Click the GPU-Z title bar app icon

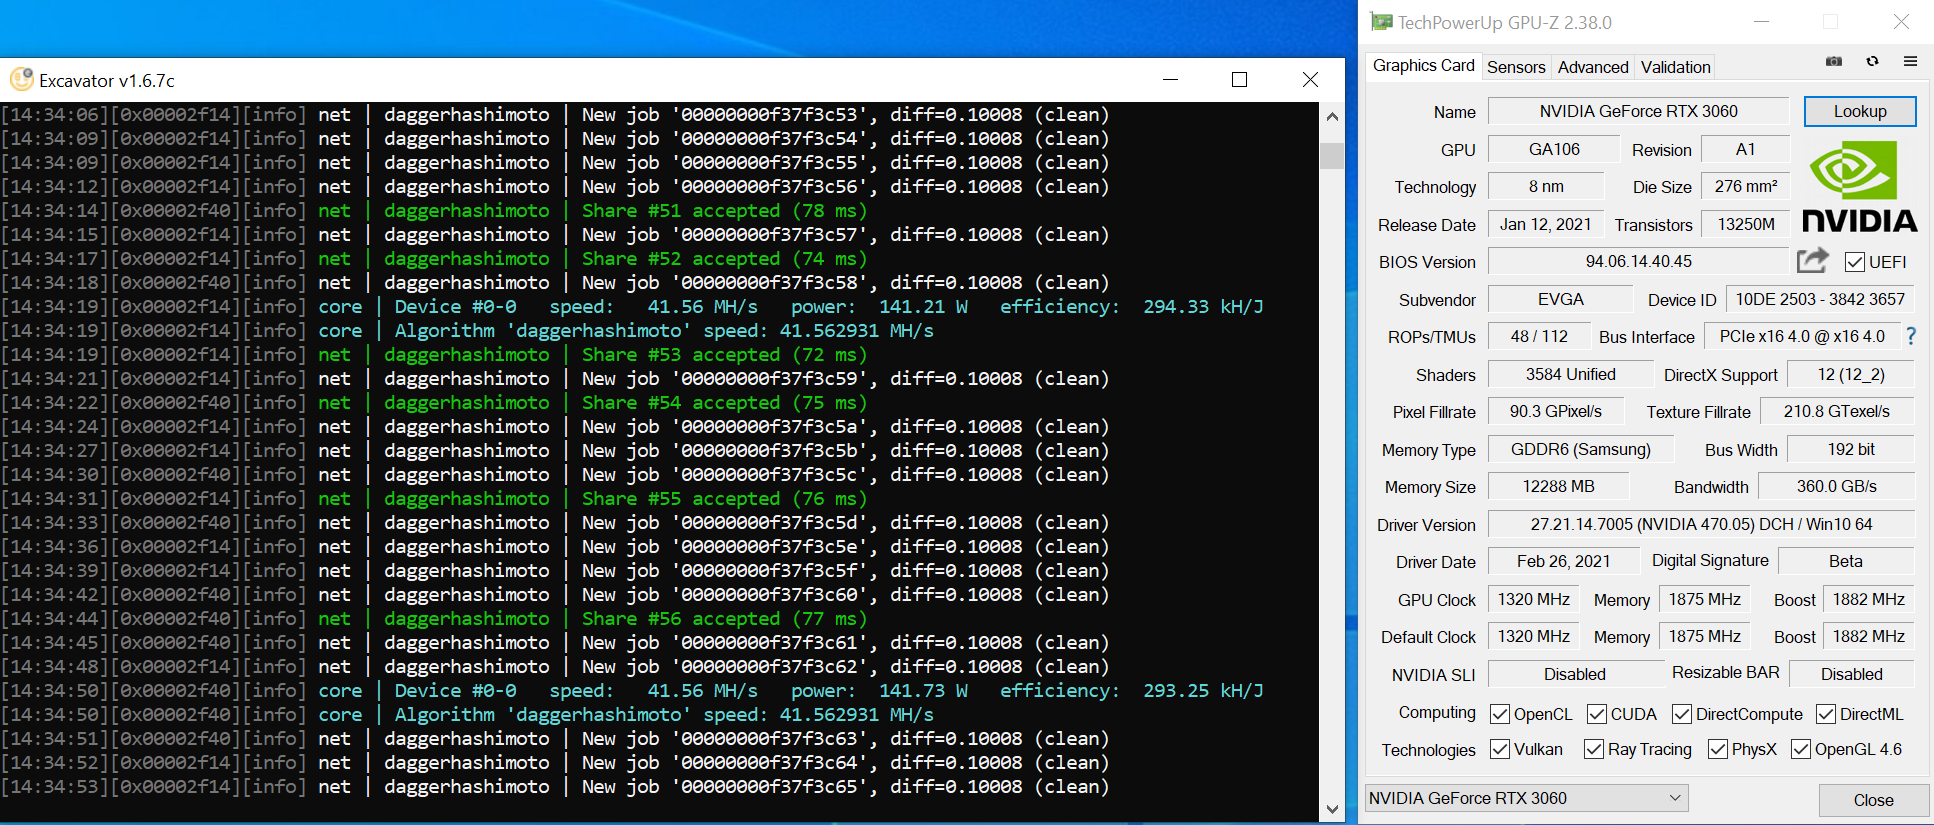pyautogui.click(x=1381, y=22)
